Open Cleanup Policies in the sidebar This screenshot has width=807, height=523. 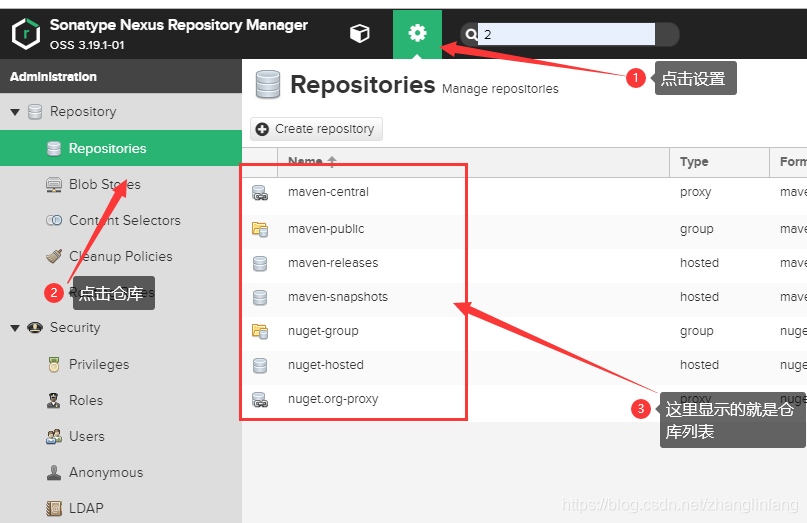[120, 256]
